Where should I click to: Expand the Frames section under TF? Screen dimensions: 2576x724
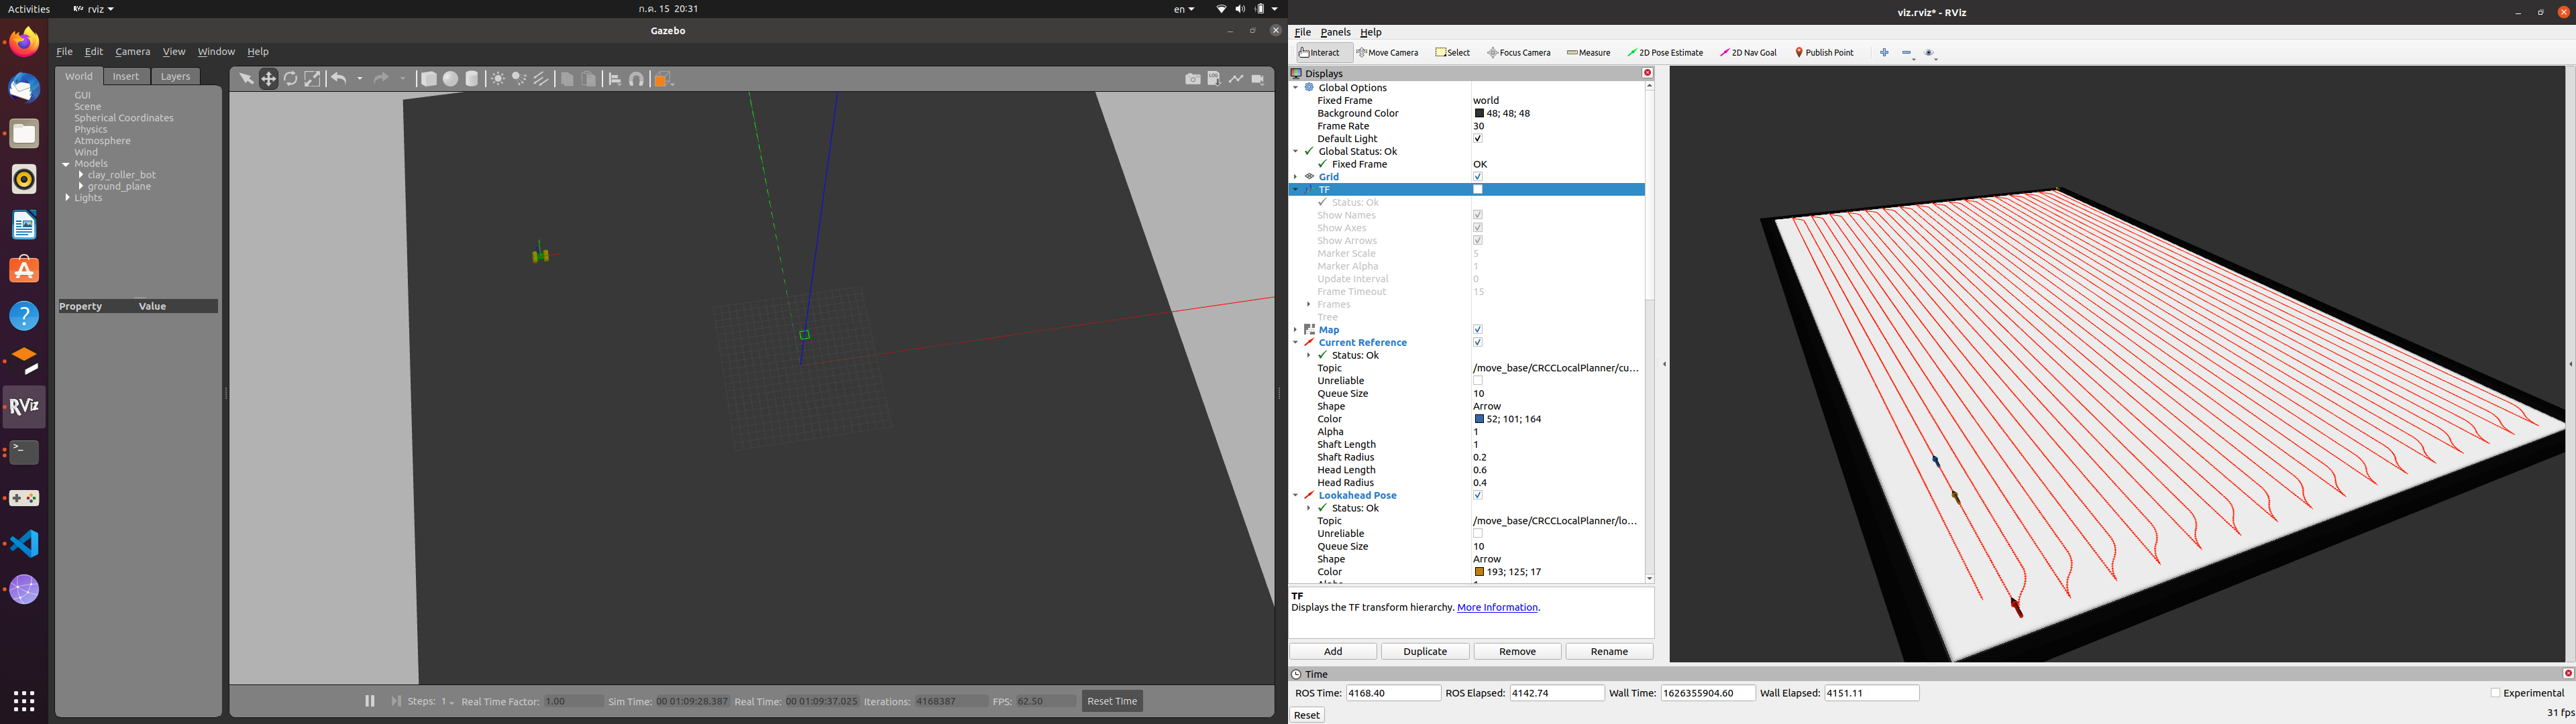(1308, 304)
